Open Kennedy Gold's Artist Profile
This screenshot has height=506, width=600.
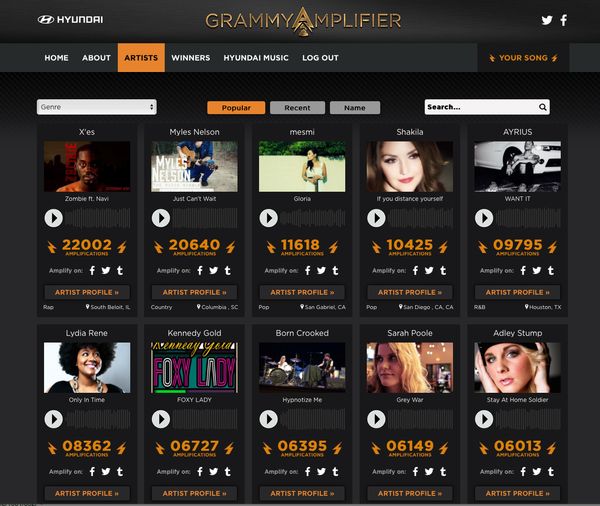(x=194, y=493)
